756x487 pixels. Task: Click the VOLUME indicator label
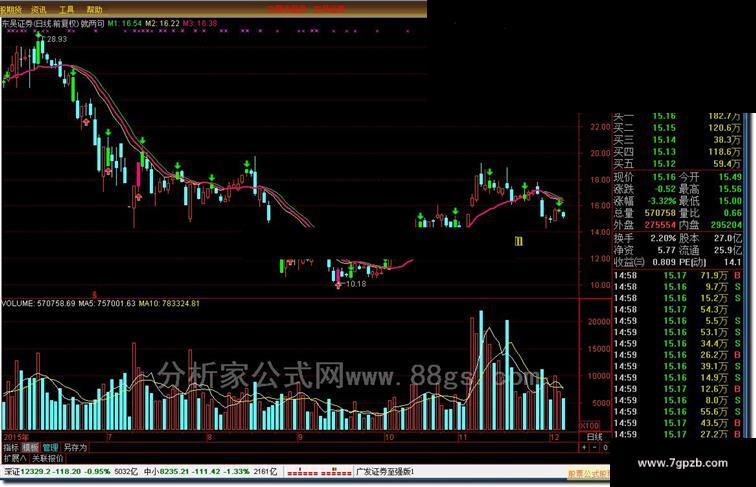pos(39,303)
